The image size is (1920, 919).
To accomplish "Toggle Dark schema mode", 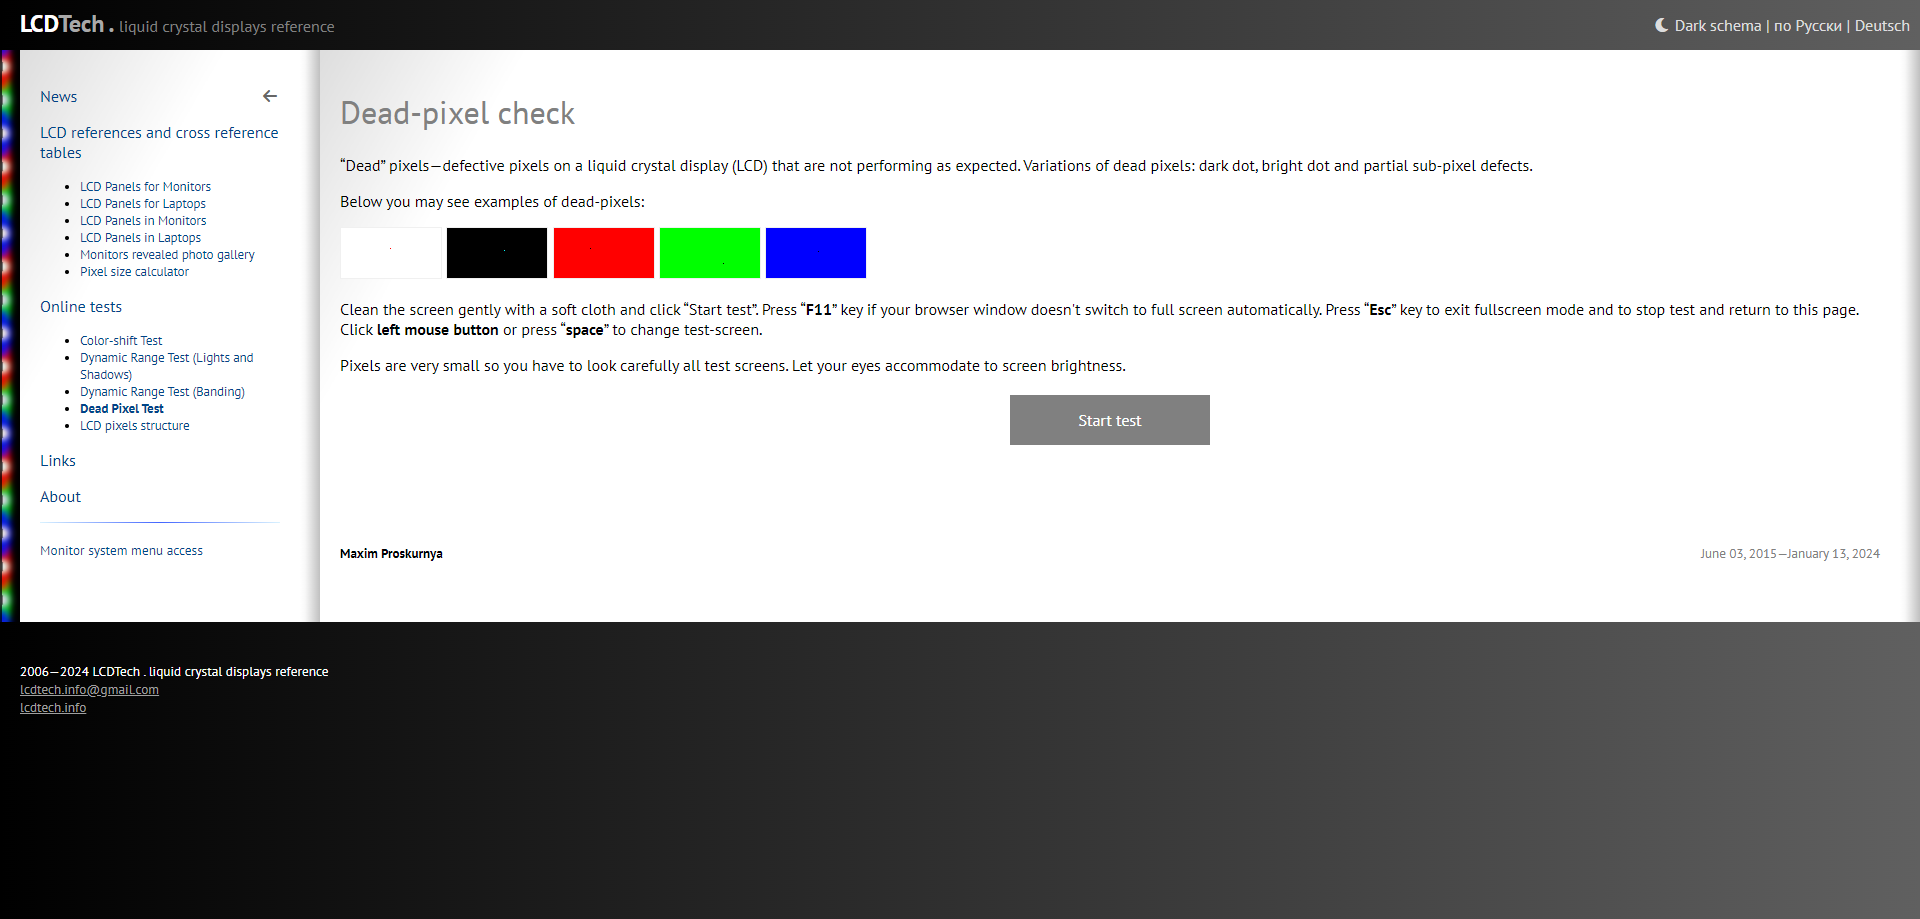I will [x=1708, y=26].
